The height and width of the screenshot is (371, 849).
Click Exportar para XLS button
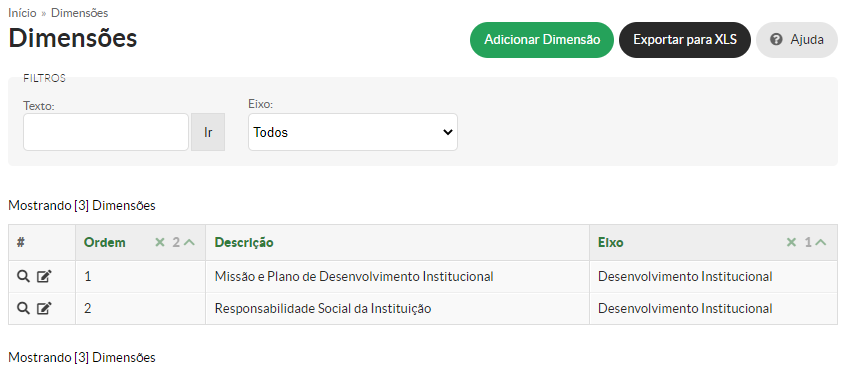[684, 40]
